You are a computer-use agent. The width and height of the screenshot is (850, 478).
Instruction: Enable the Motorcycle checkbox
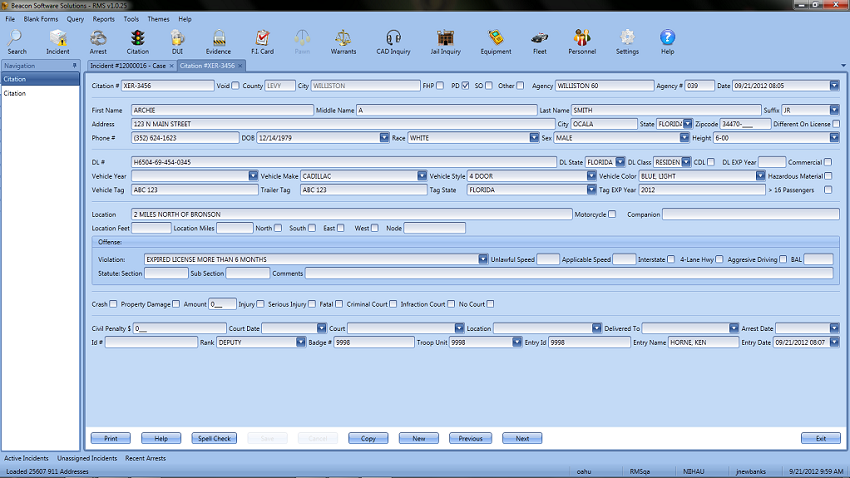pos(612,214)
